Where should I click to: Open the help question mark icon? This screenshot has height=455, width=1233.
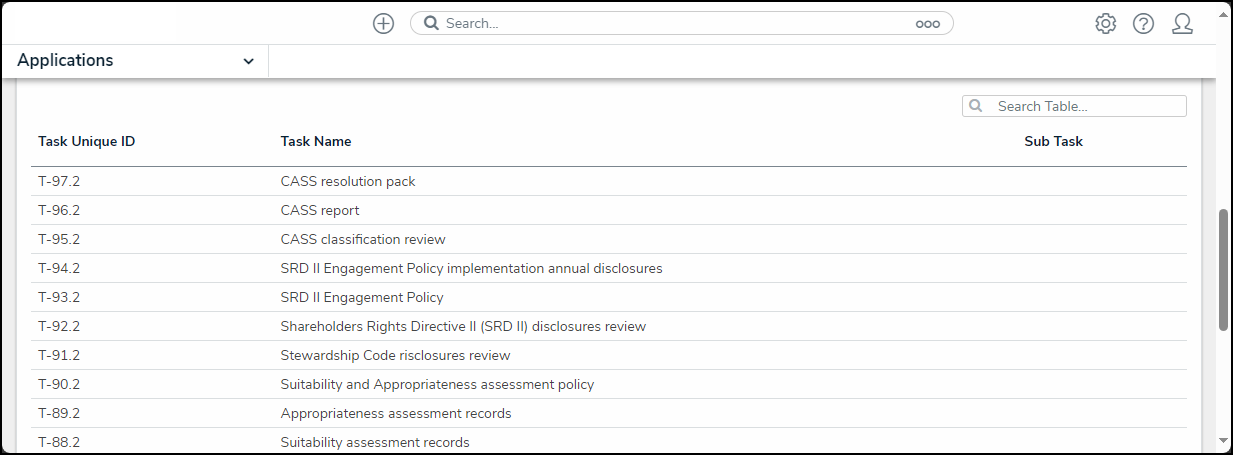coord(1143,24)
